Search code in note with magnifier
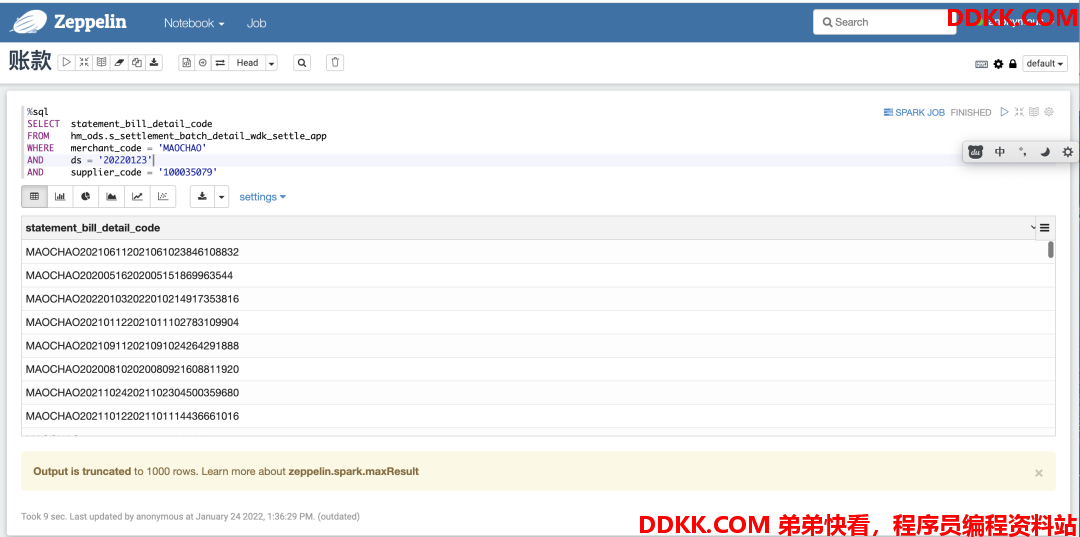The height and width of the screenshot is (537, 1080). click(302, 63)
